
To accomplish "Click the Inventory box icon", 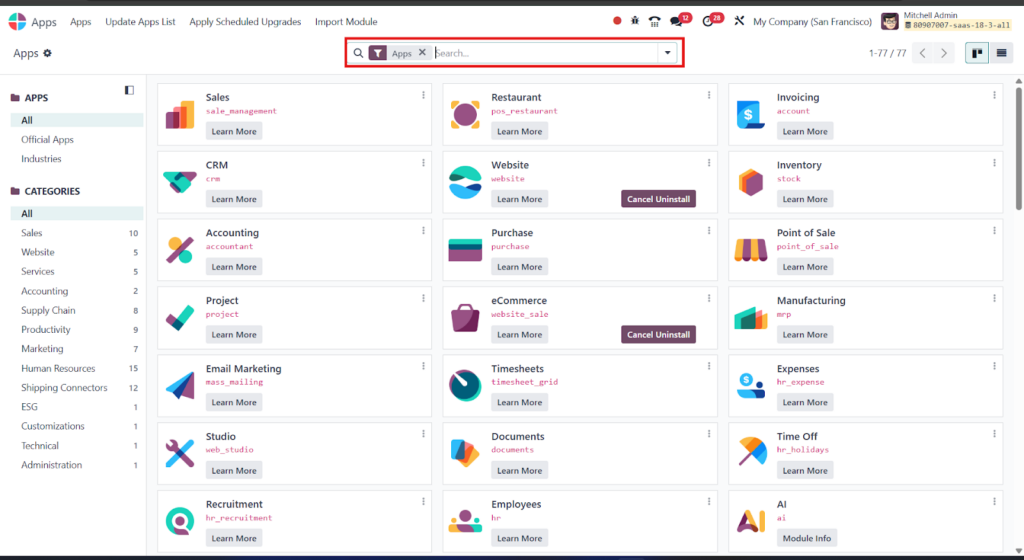I will click(x=750, y=183).
